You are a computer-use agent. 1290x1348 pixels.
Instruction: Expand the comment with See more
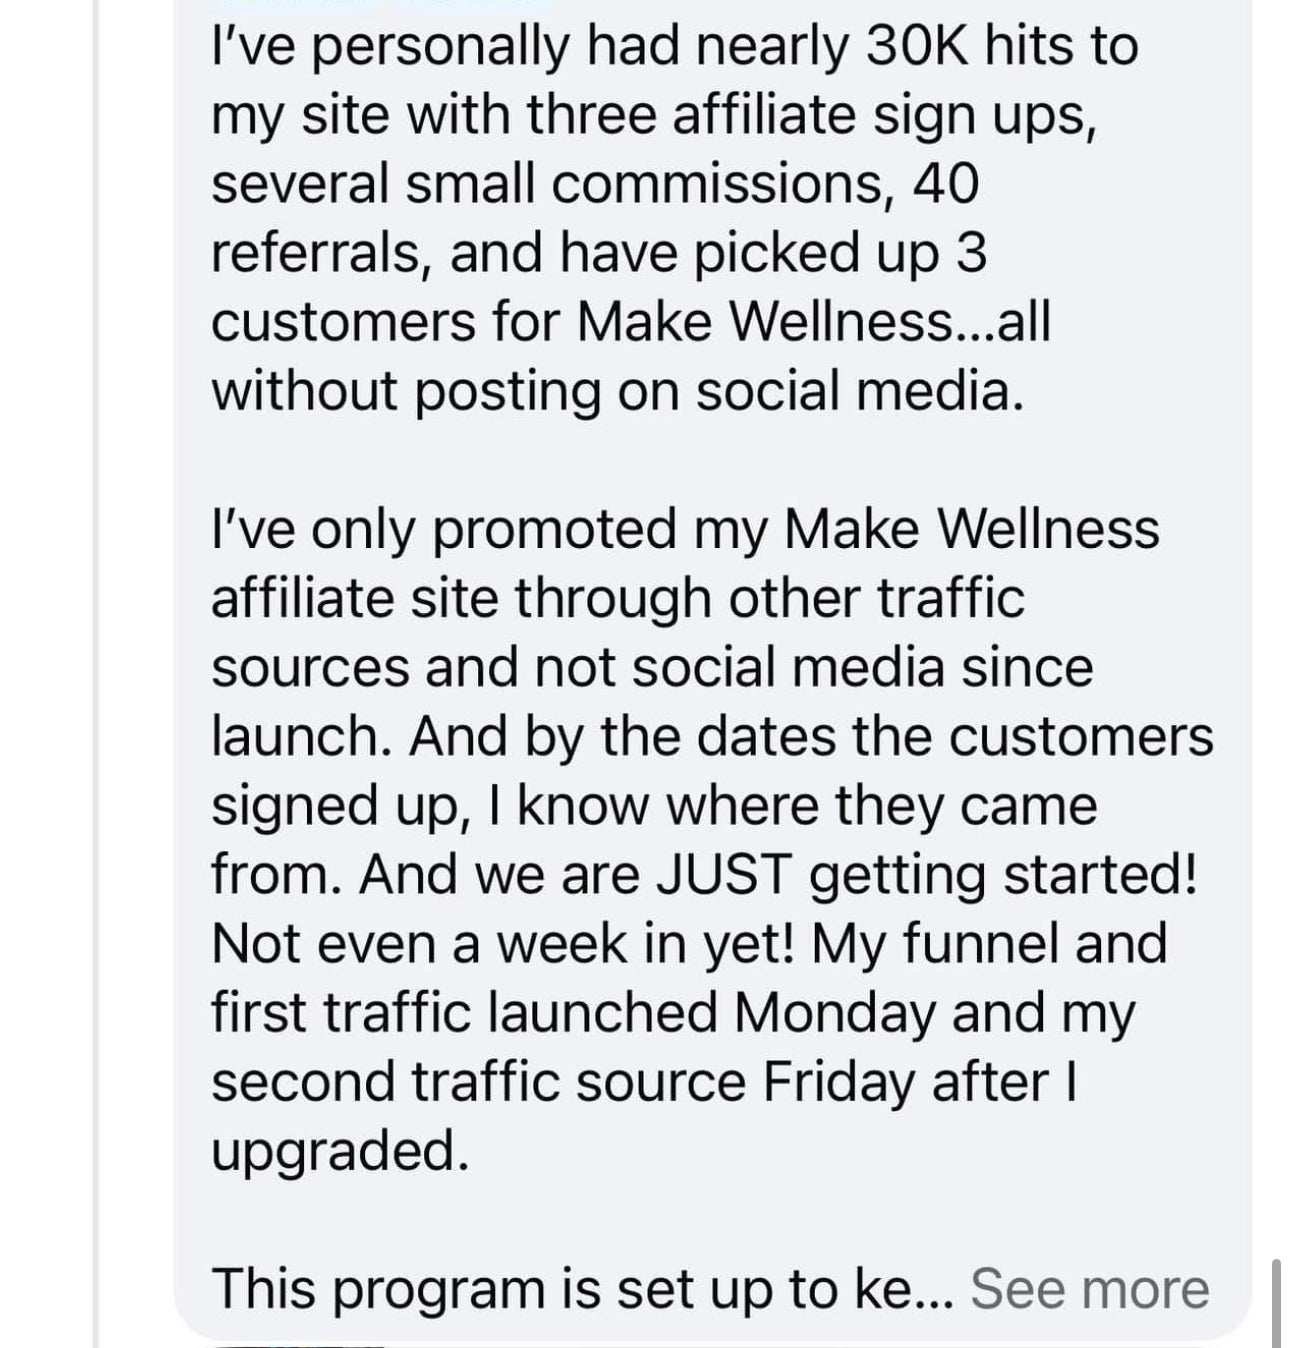tap(1089, 1288)
